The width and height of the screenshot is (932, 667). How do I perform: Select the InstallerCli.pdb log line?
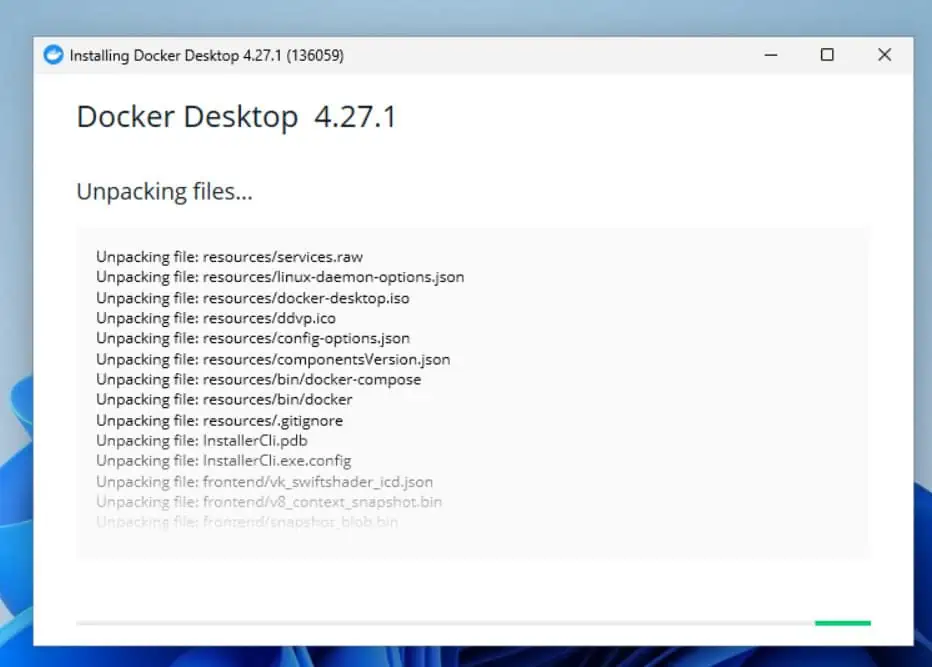click(201, 441)
